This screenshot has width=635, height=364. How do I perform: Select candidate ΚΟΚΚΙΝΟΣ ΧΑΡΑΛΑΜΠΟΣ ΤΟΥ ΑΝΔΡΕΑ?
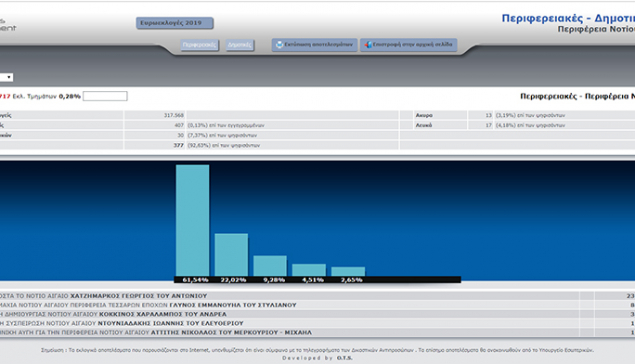pos(163,314)
